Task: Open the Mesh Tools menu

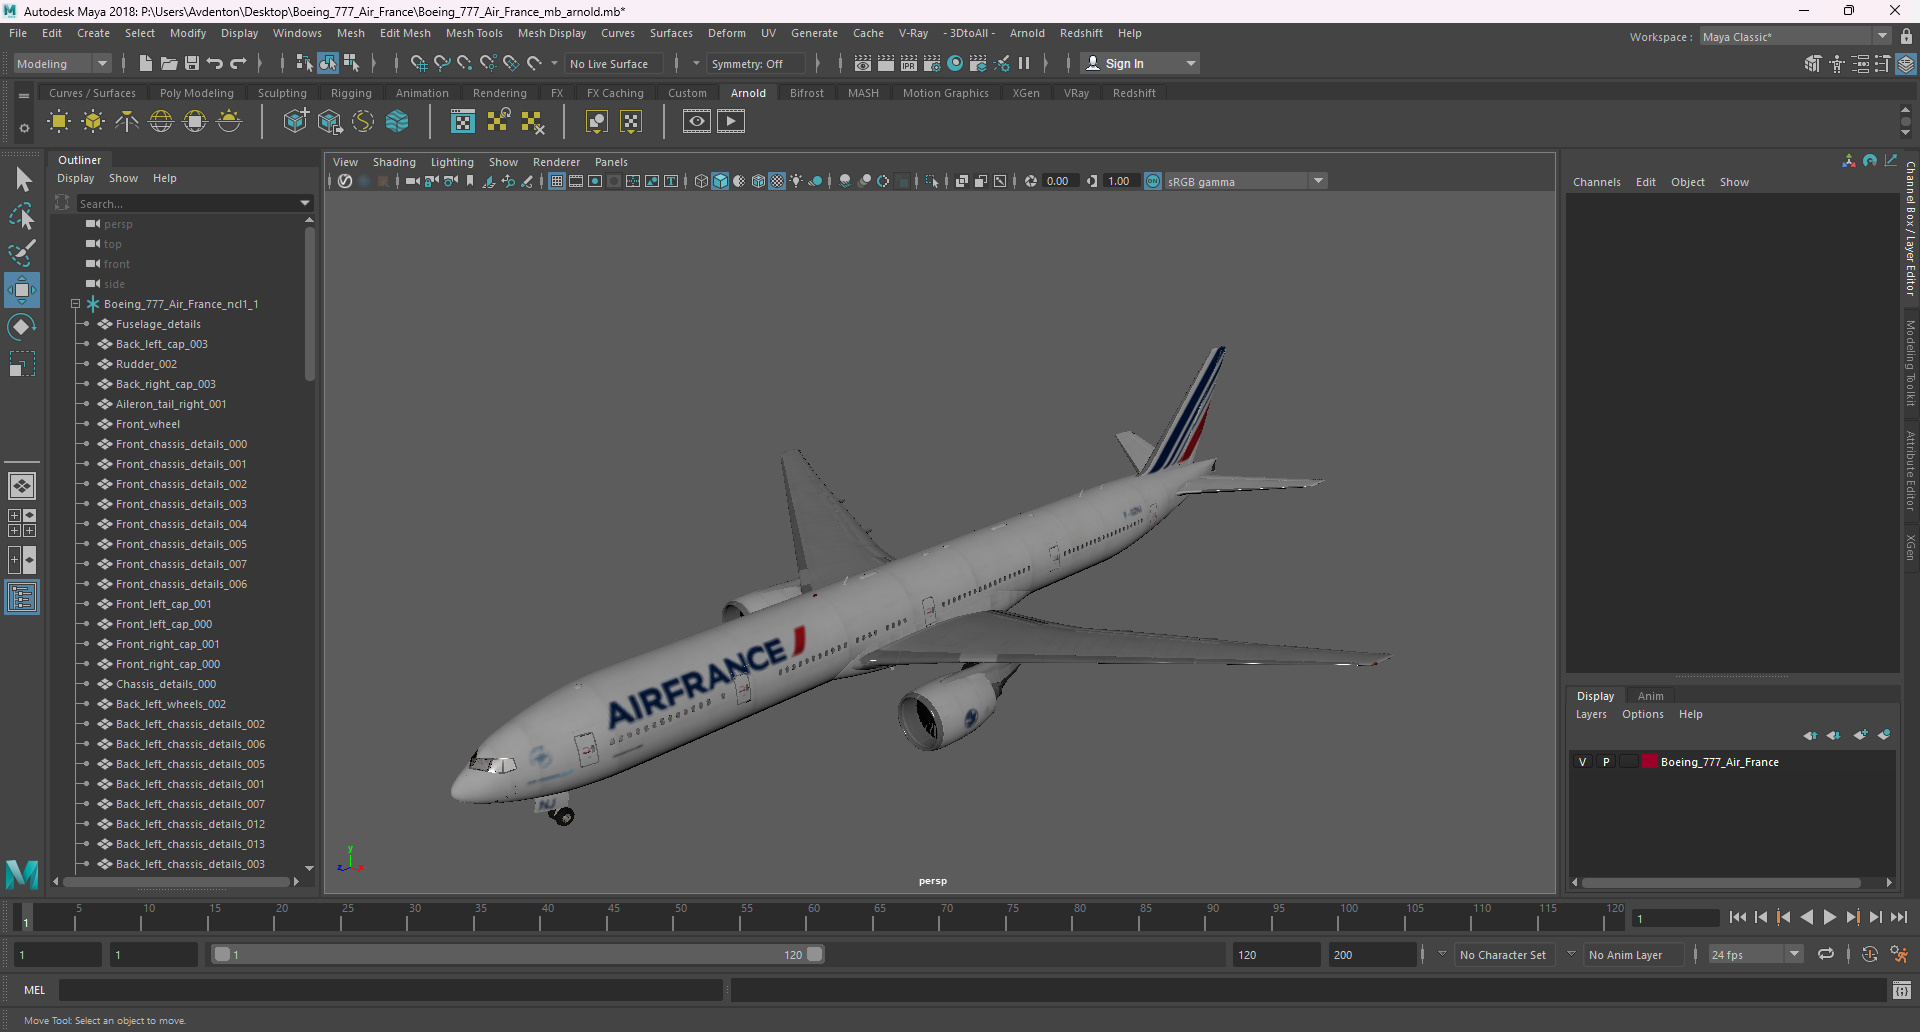Action: coord(474,33)
